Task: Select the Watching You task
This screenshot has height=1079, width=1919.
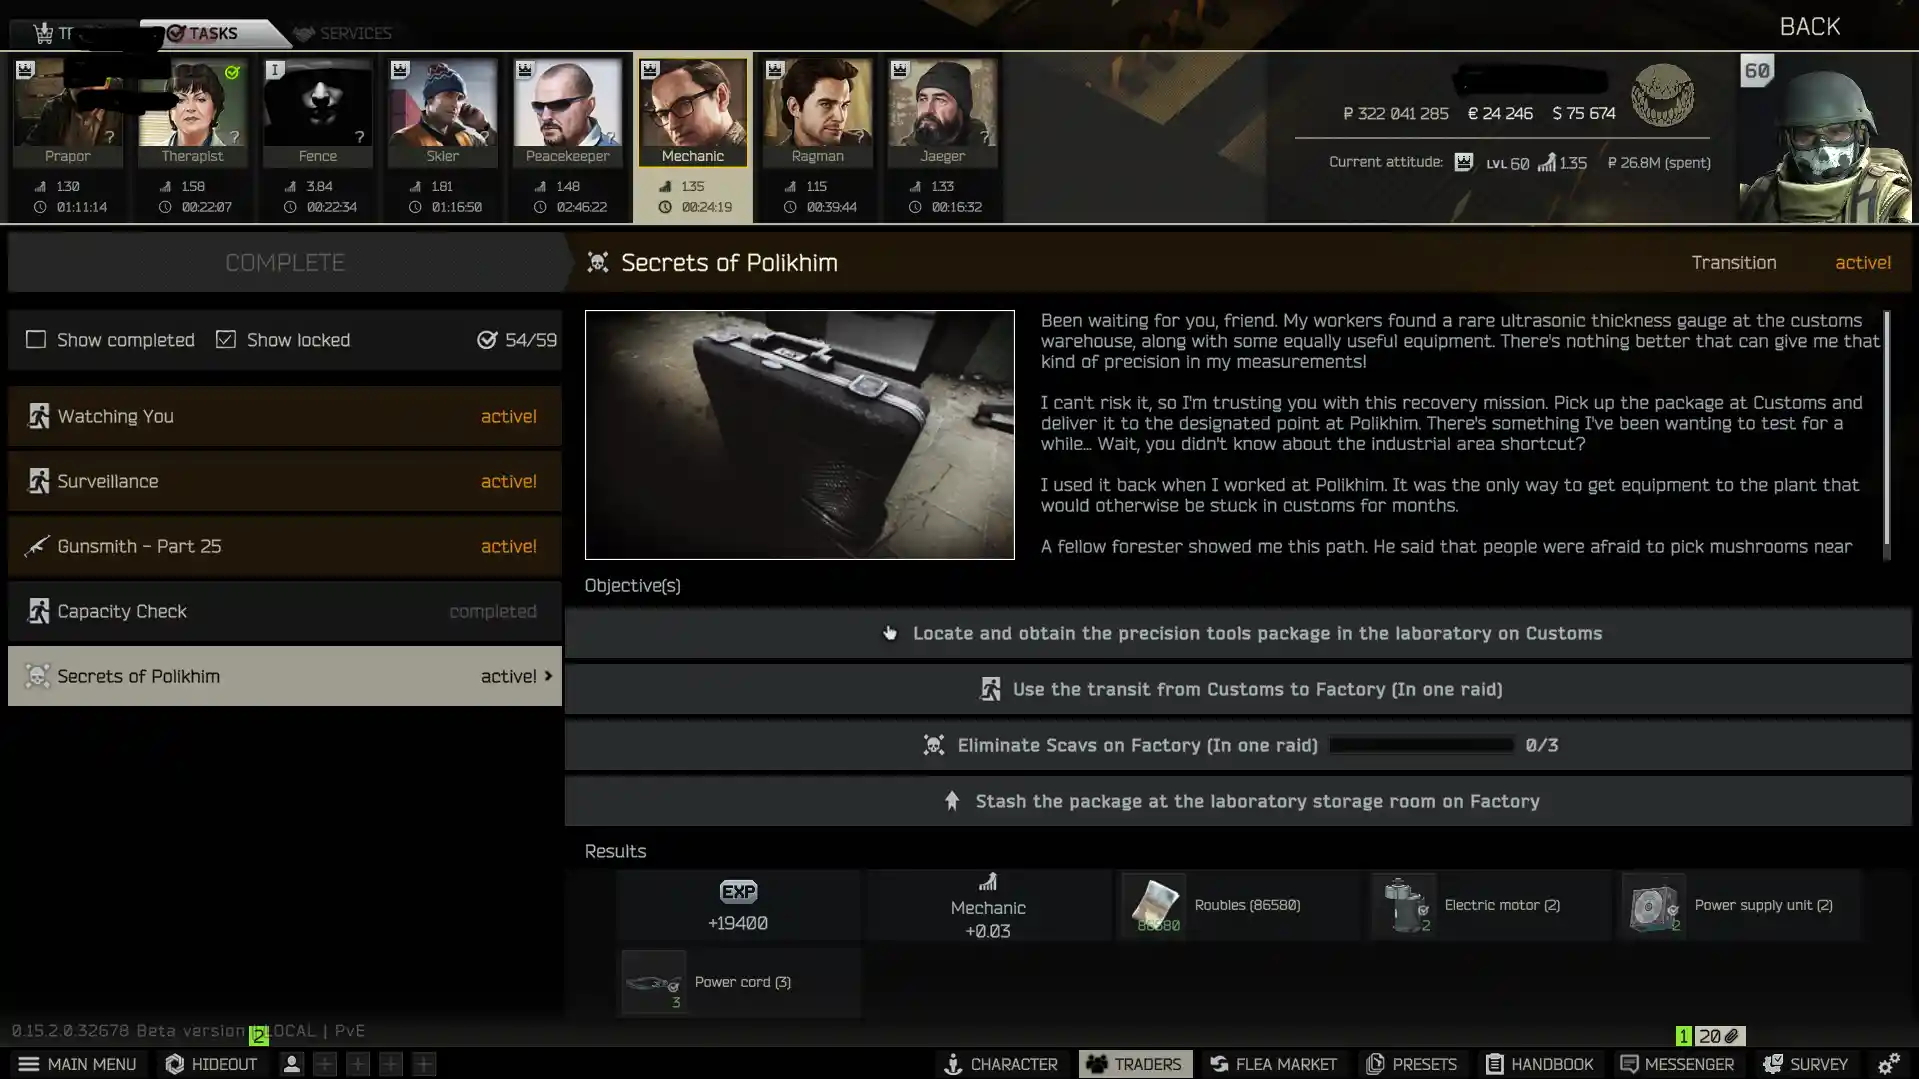Action: [285, 416]
